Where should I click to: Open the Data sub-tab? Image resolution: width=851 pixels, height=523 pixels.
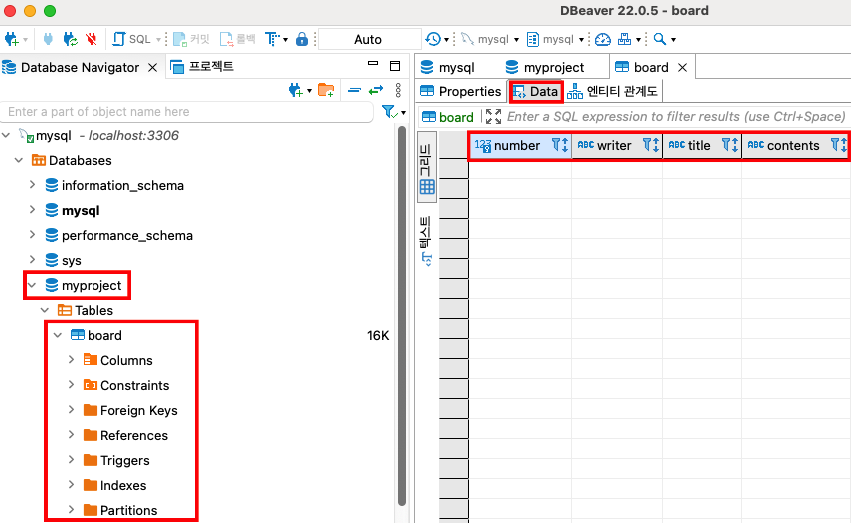[x=536, y=91]
